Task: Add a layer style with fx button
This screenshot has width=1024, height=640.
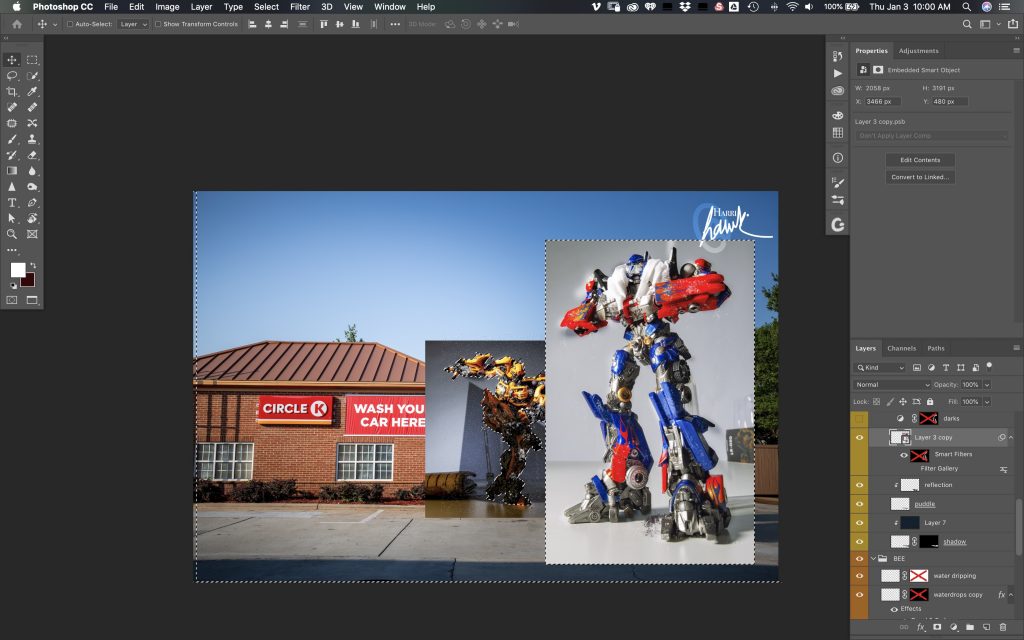Action: pyautogui.click(x=921, y=628)
